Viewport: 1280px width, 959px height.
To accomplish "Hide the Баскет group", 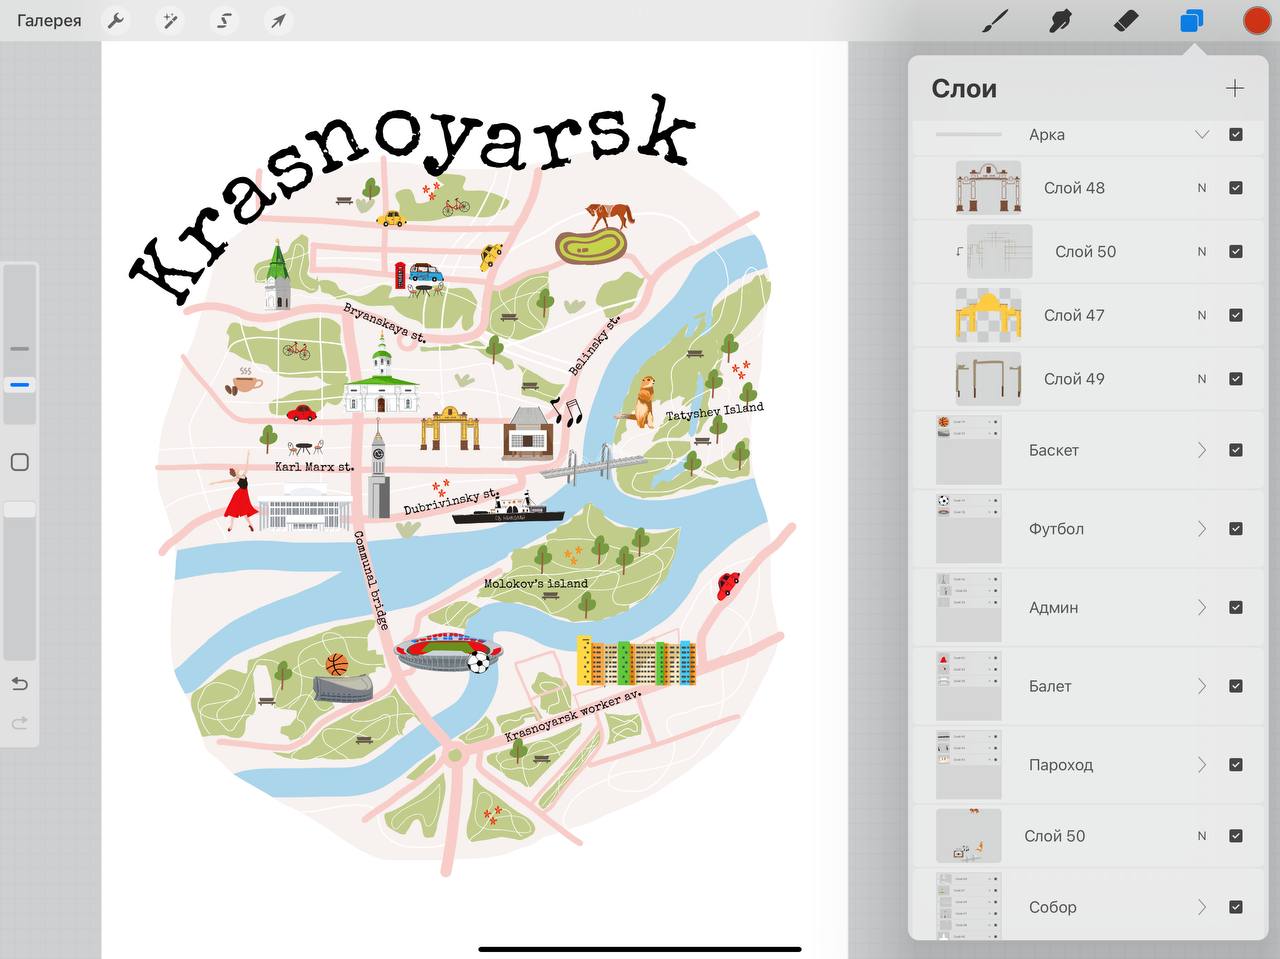I will (1236, 450).
